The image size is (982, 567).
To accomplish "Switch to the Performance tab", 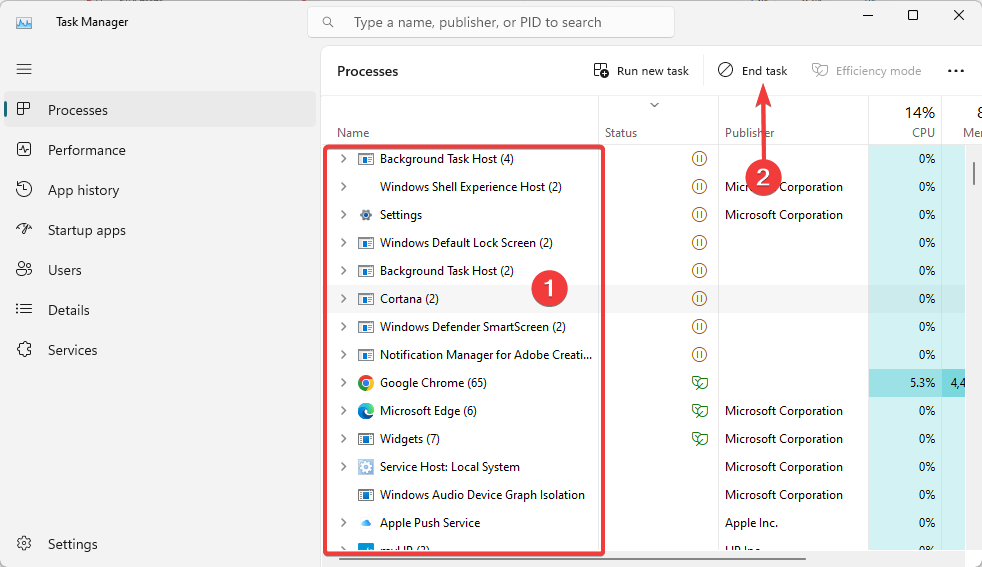I will (x=86, y=150).
